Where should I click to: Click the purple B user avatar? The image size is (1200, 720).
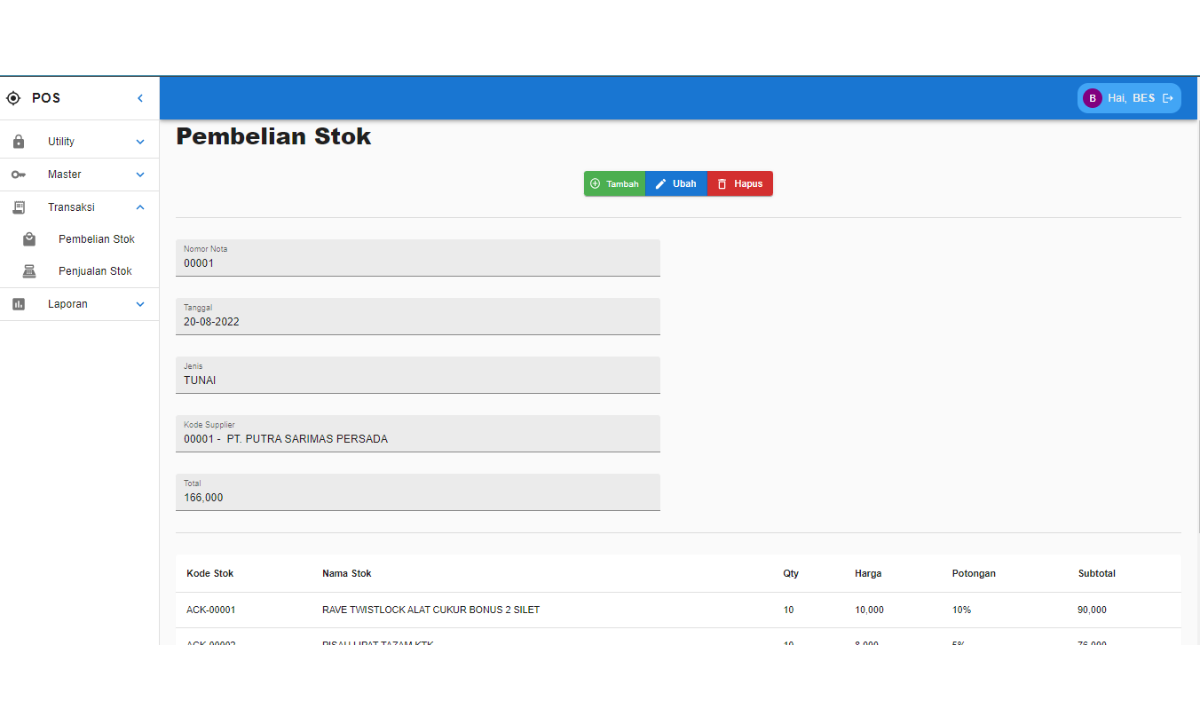point(1092,98)
